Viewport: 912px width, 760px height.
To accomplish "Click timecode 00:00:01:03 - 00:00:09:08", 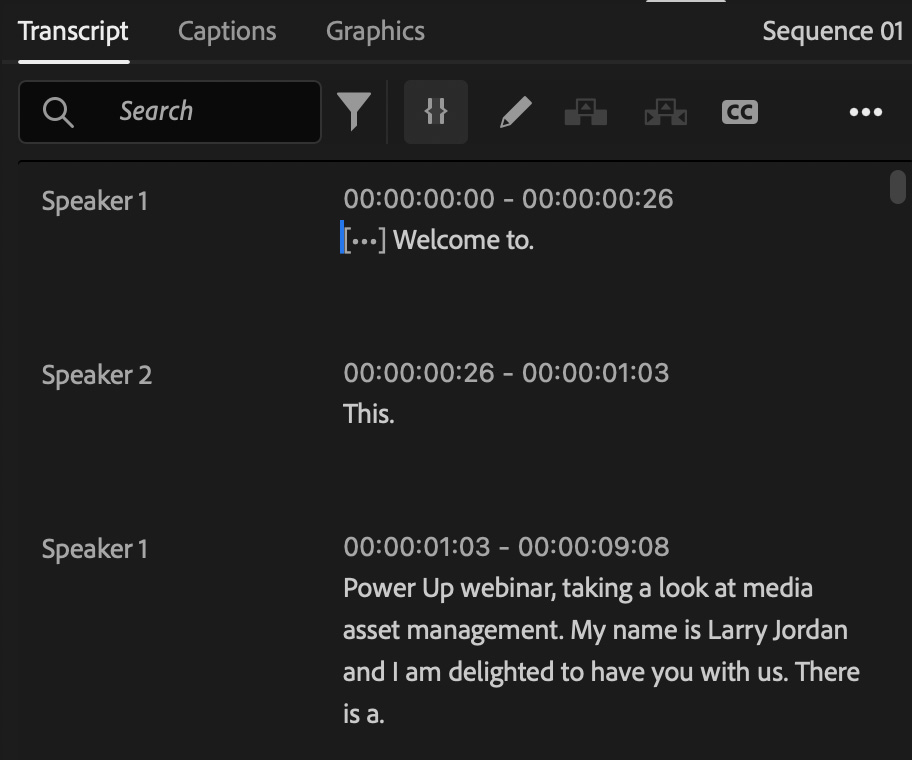I will coord(506,547).
